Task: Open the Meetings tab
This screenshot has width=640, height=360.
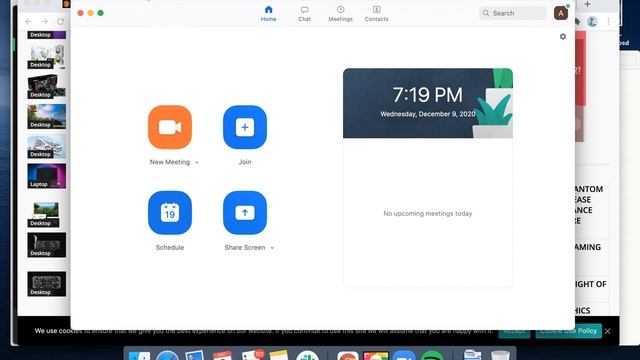Action: pos(340,13)
